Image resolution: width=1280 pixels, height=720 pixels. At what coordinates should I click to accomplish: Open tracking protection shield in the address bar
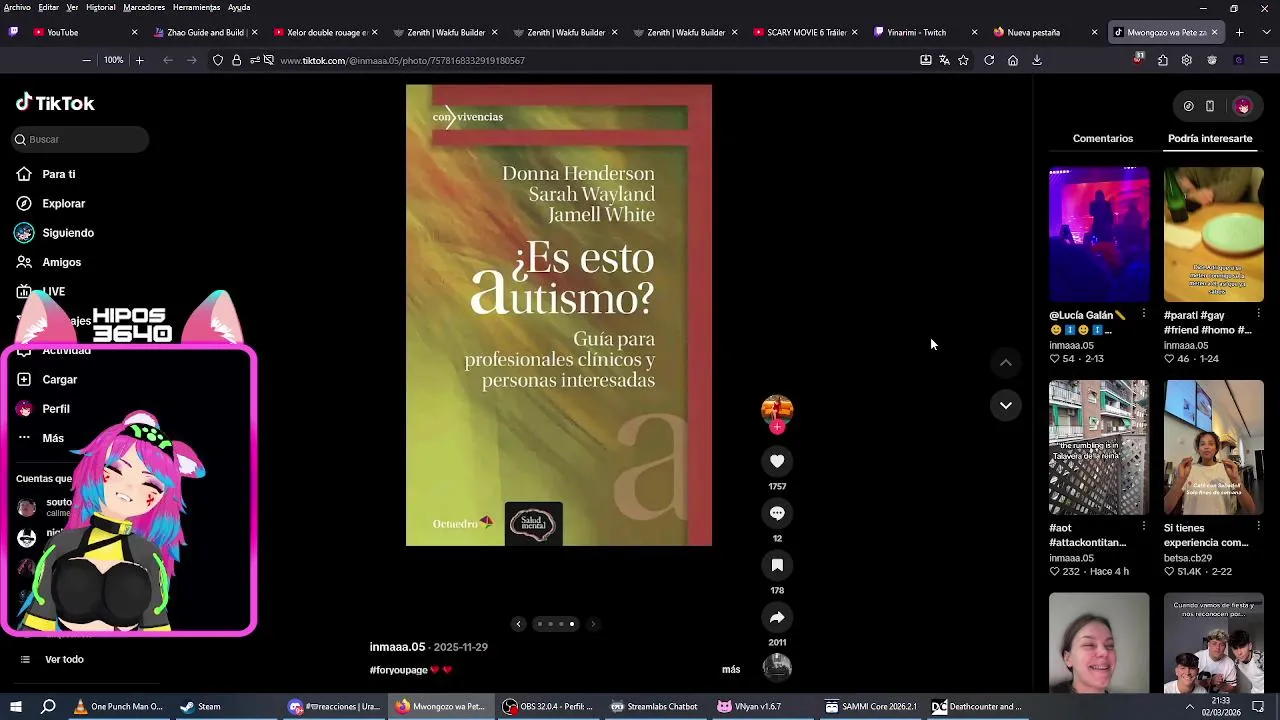click(x=218, y=60)
